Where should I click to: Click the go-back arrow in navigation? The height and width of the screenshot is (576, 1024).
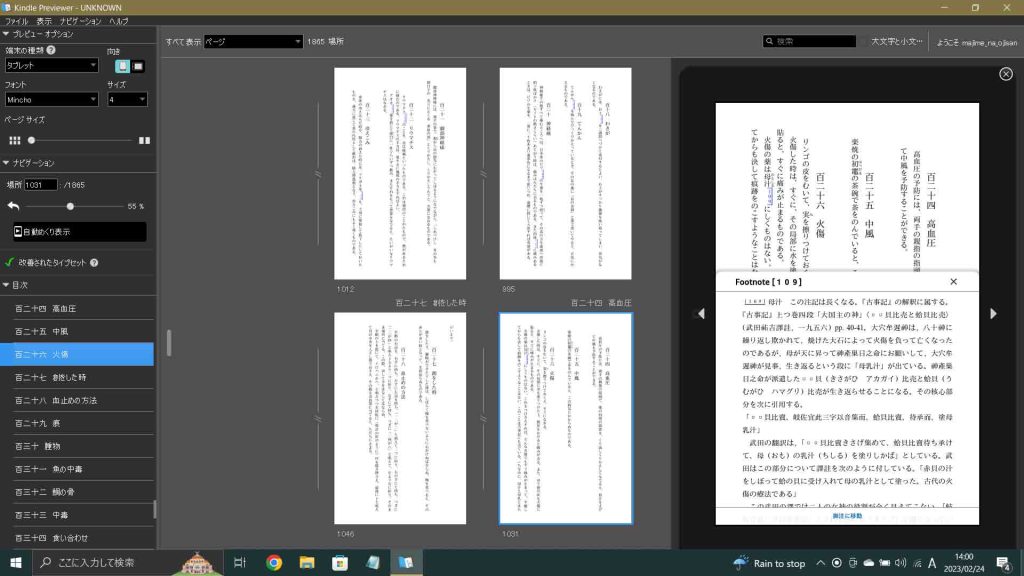[x=13, y=206]
